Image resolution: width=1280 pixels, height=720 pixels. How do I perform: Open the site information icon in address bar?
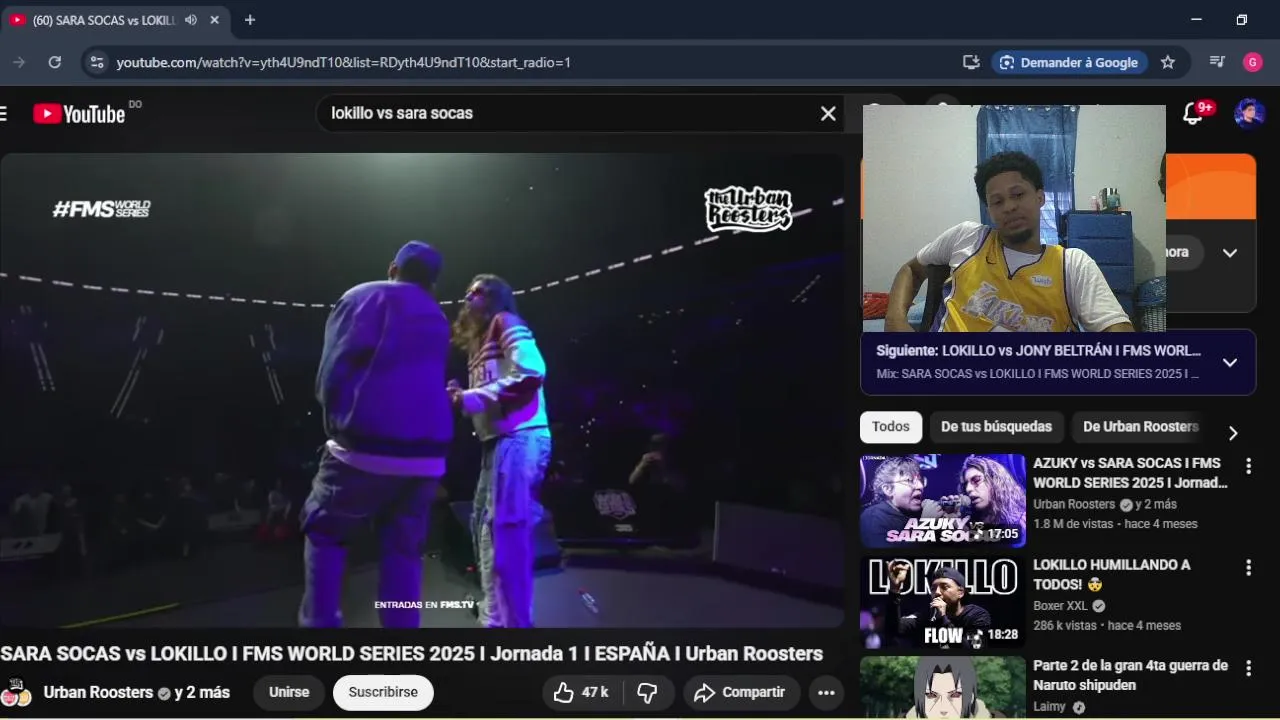tap(96, 62)
